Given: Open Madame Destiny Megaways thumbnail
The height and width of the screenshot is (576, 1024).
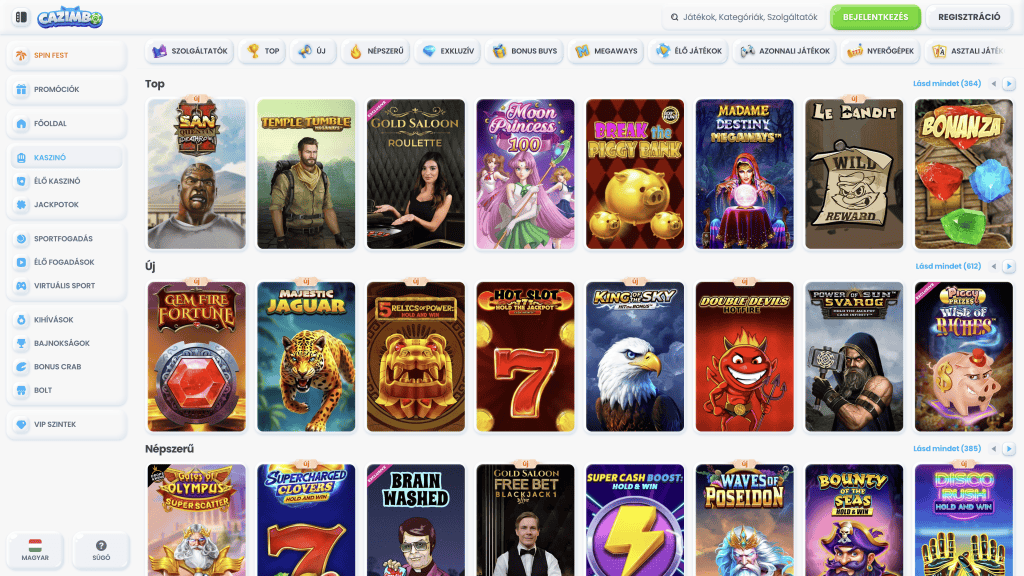Looking at the screenshot, I should coord(744,174).
